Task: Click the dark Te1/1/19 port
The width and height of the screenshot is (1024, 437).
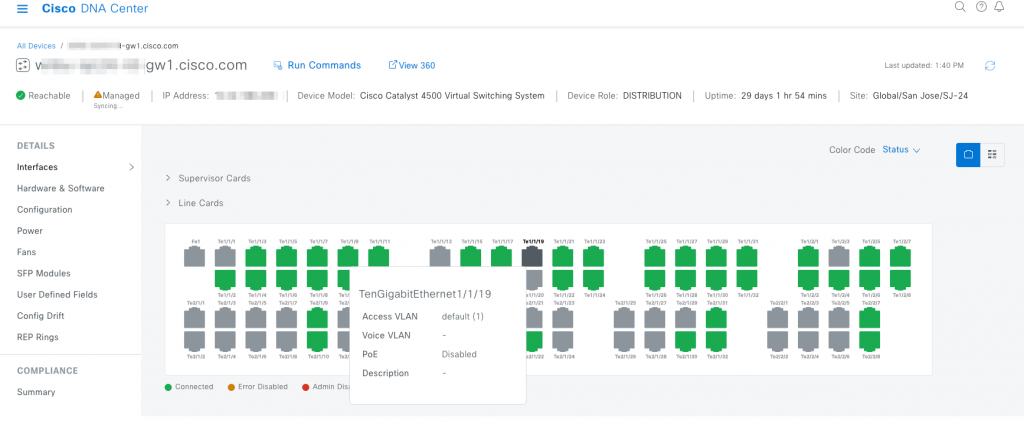Action: pos(532,257)
